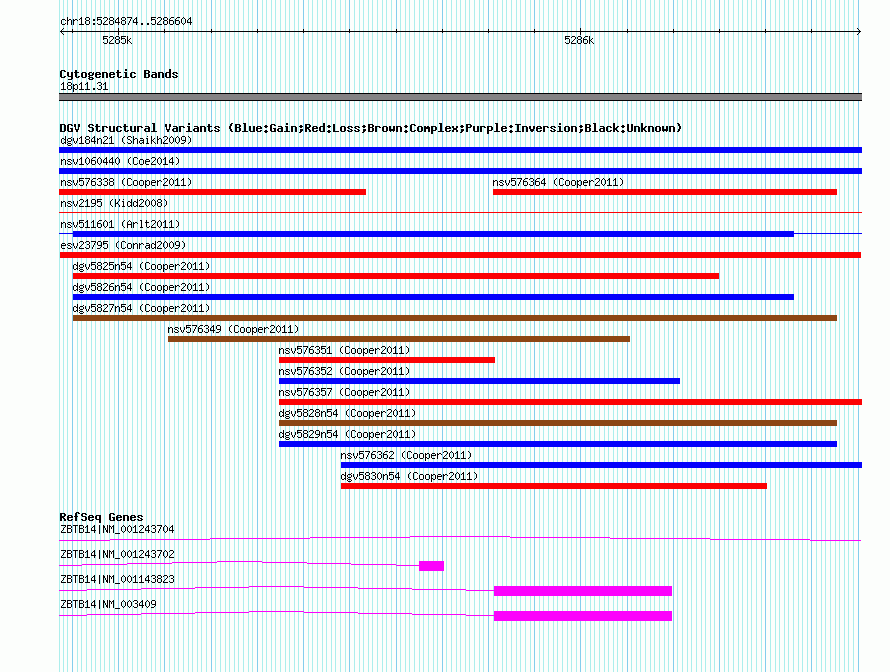Select the ZBTB14|NM_001243704 gene label
This screenshot has width=890, height=672.
point(117,530)
